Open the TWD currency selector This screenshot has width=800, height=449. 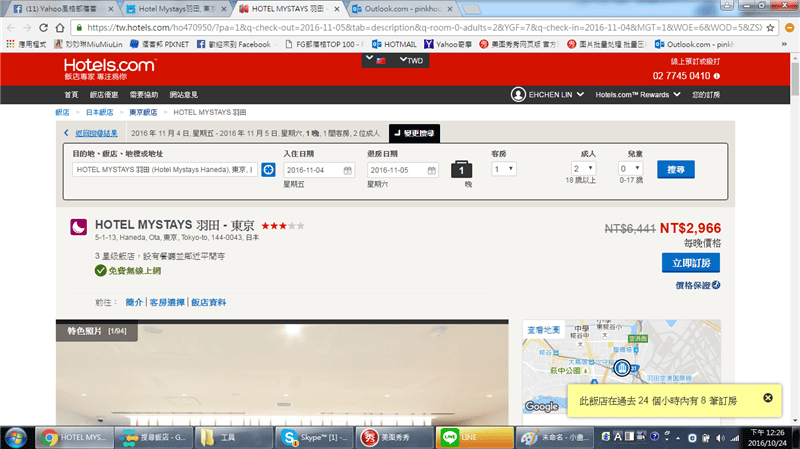coord(411,61)
